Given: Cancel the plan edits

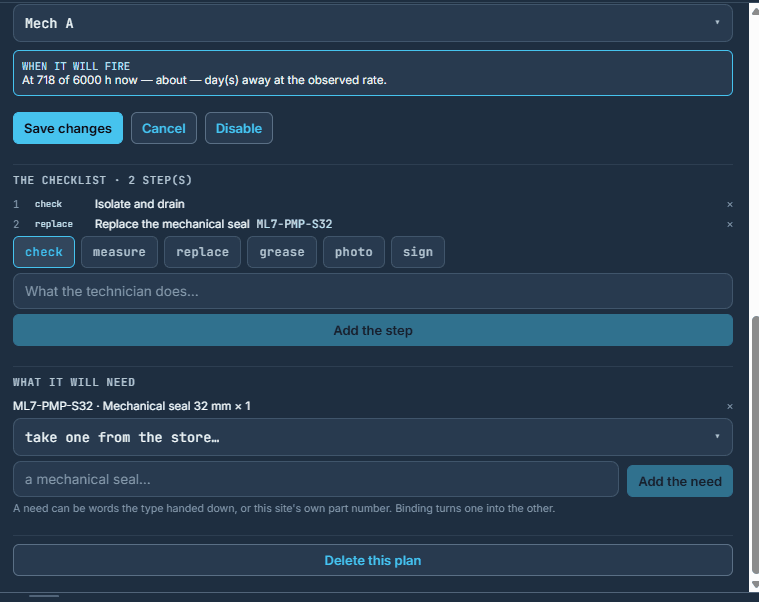Looking at the screenshot, I should point(164,128).
